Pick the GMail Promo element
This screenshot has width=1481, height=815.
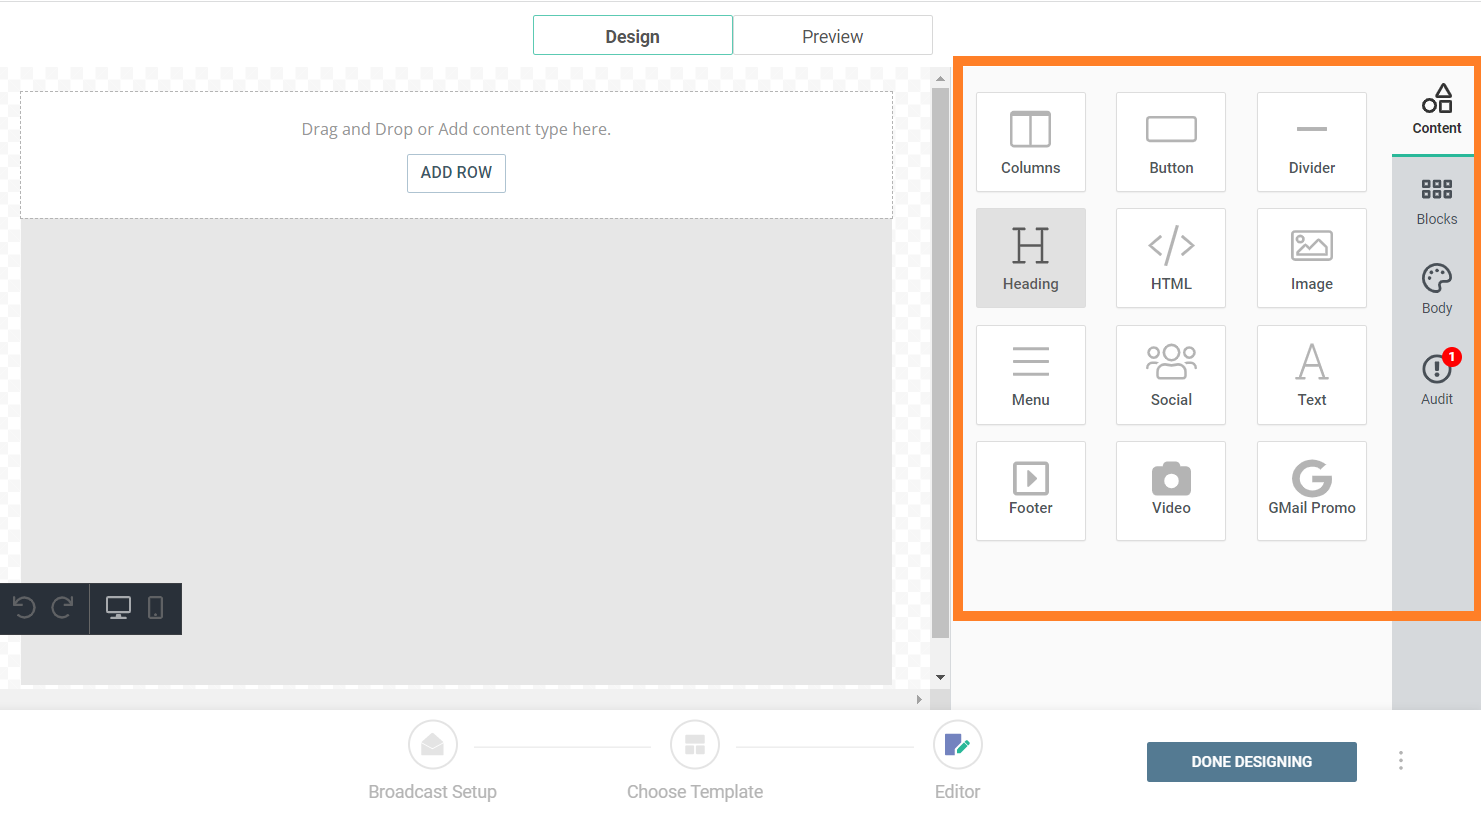coord(1311,490)
